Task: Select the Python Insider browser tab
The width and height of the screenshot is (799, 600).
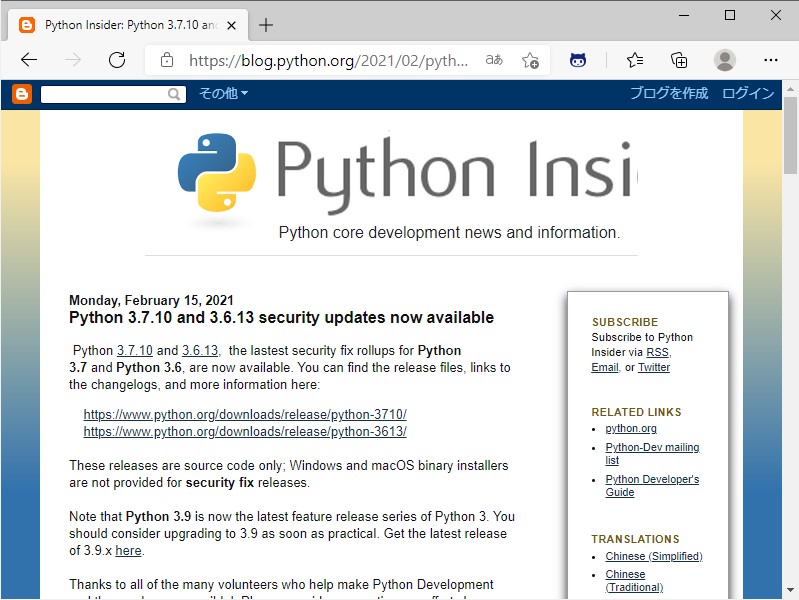Action: coord(127,25)
